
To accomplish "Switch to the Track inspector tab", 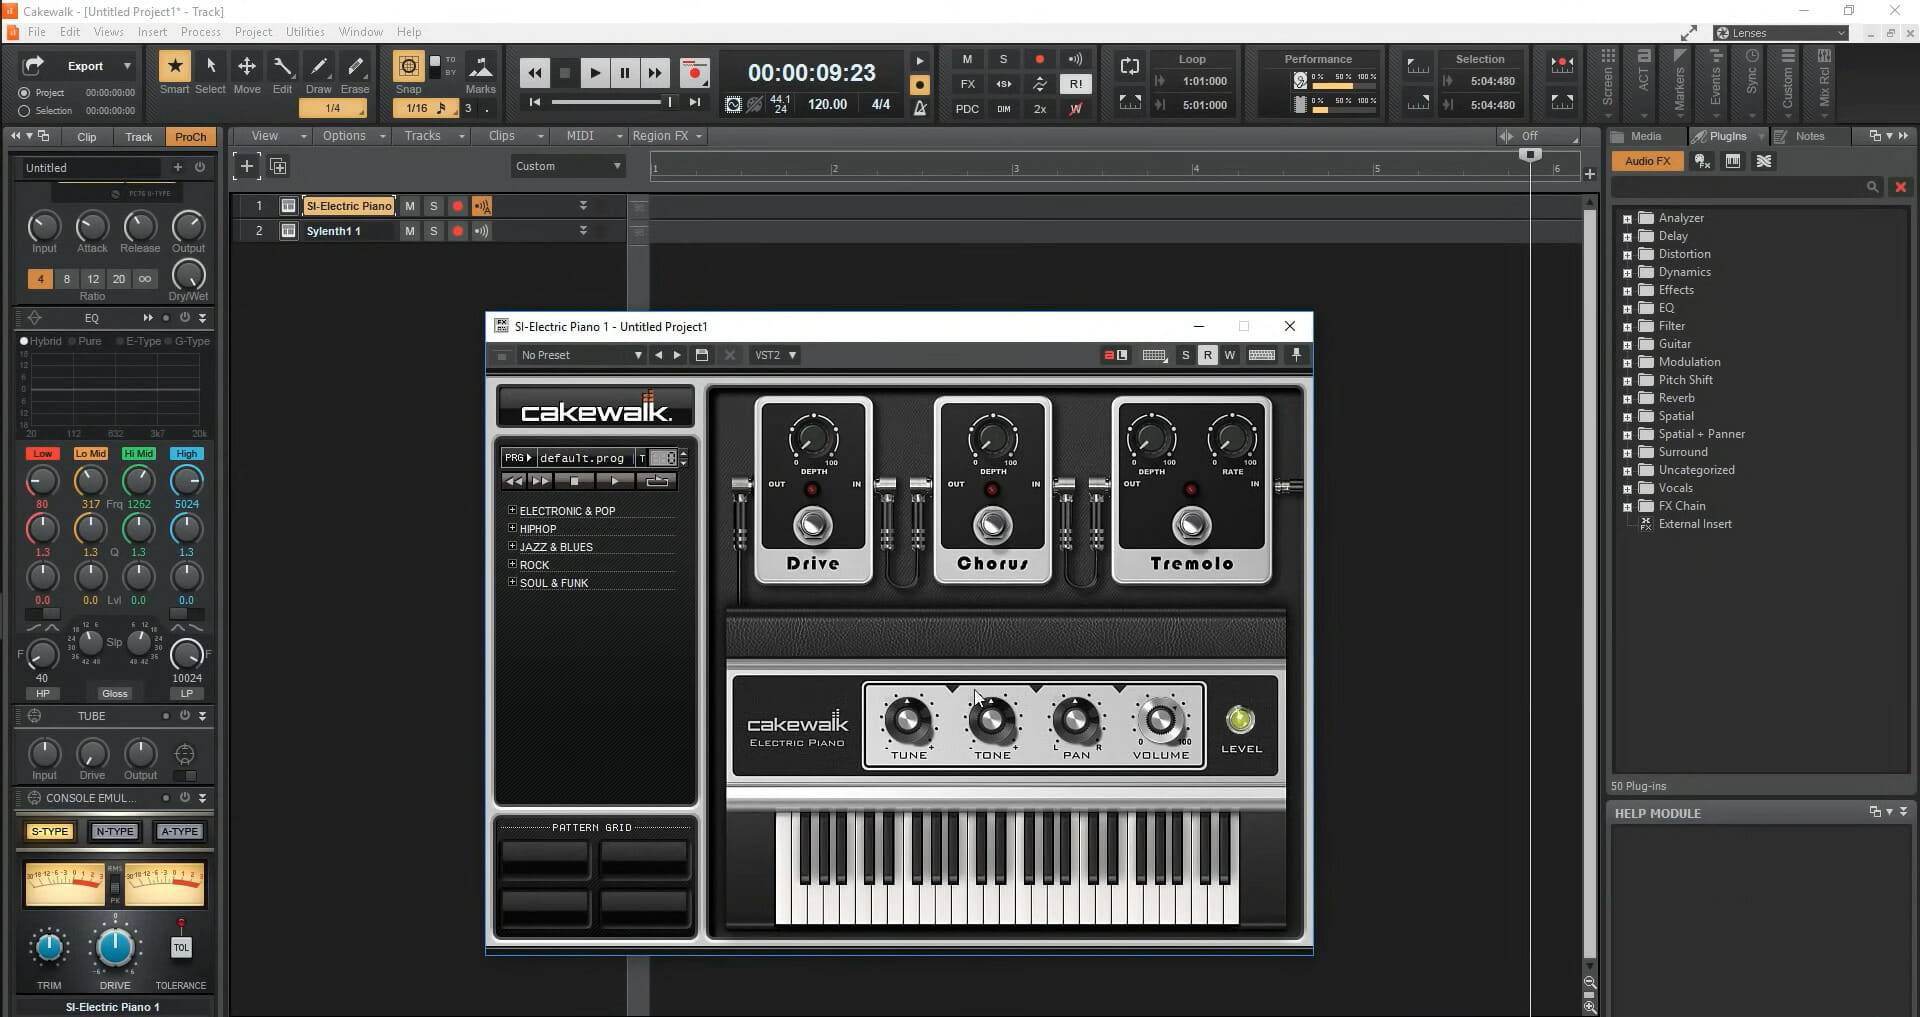I will pos(138,137).
